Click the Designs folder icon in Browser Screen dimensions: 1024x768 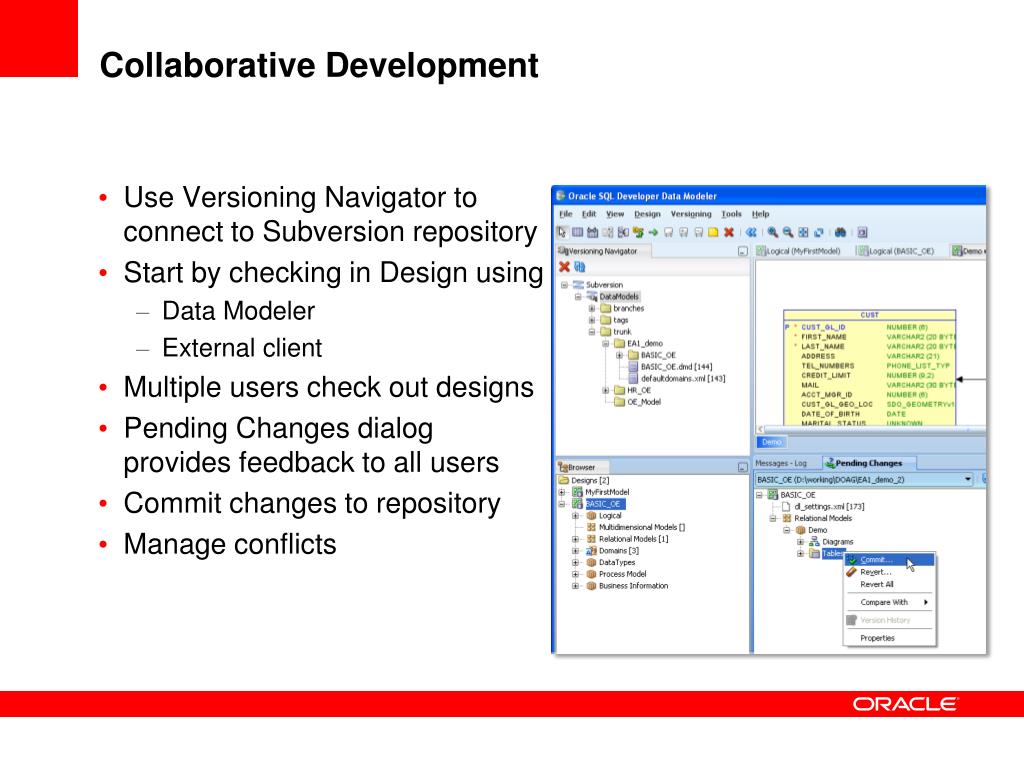point(564,480)
